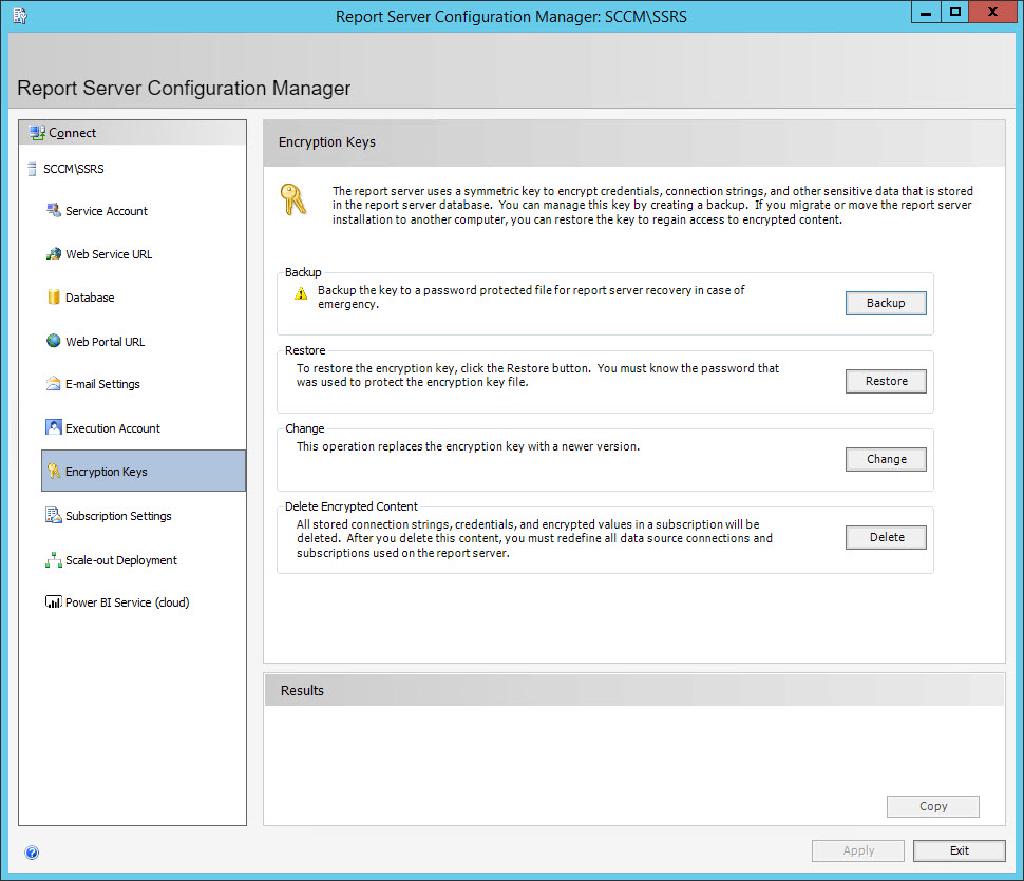
Task: Copy the Results output
Action: [932, 806]
